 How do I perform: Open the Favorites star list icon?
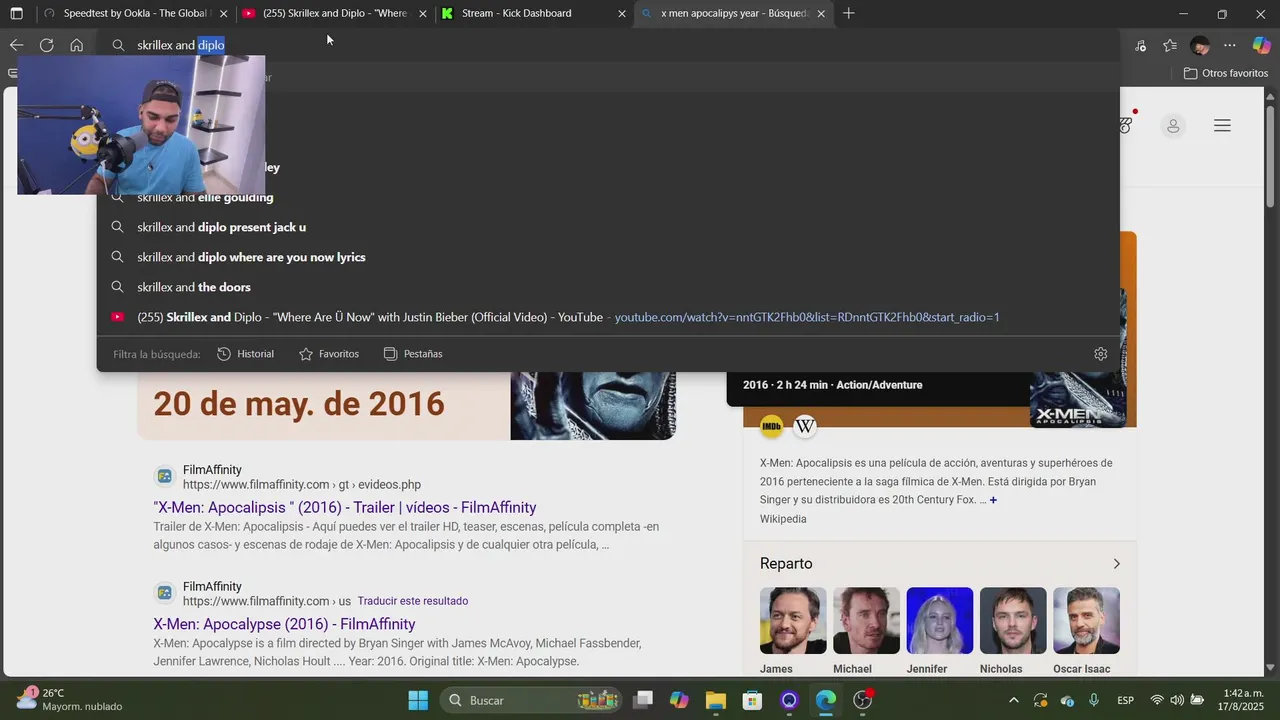pyautogui.click(x=1170, y=45)
